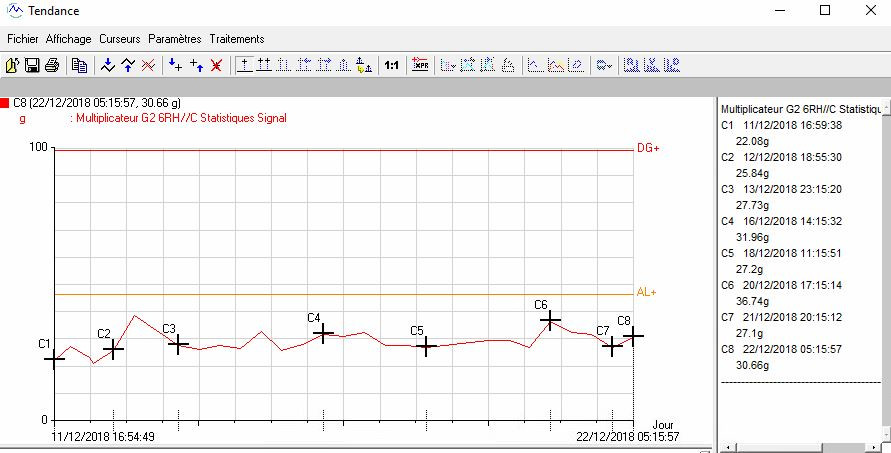Click the open file folder icon

[x=13, y=65]
